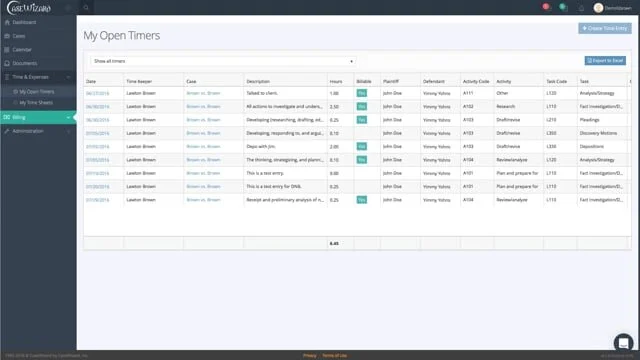
Task: Click the Documents sidebar icon
Action: click(7, 63)
